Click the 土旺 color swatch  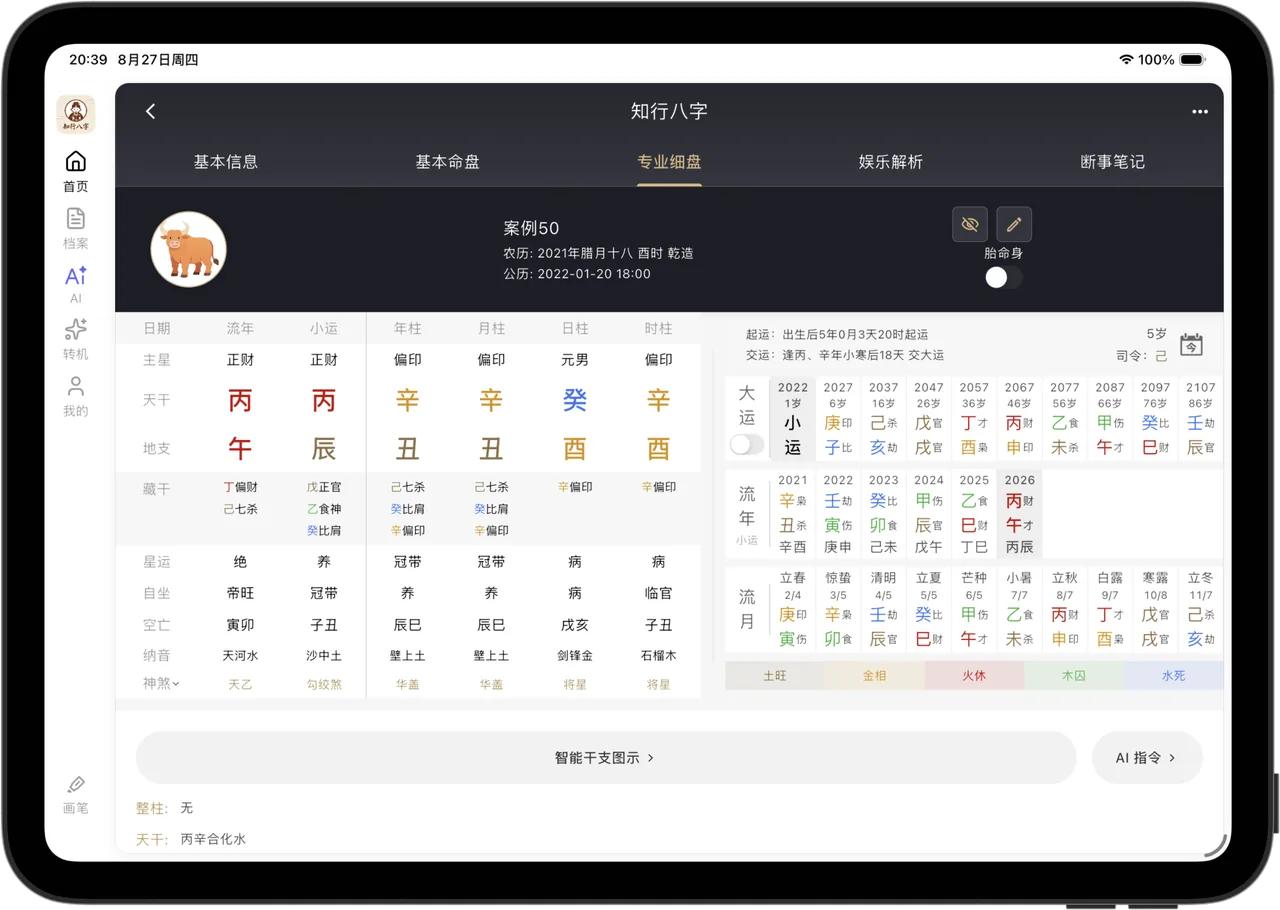pos(775,676)
